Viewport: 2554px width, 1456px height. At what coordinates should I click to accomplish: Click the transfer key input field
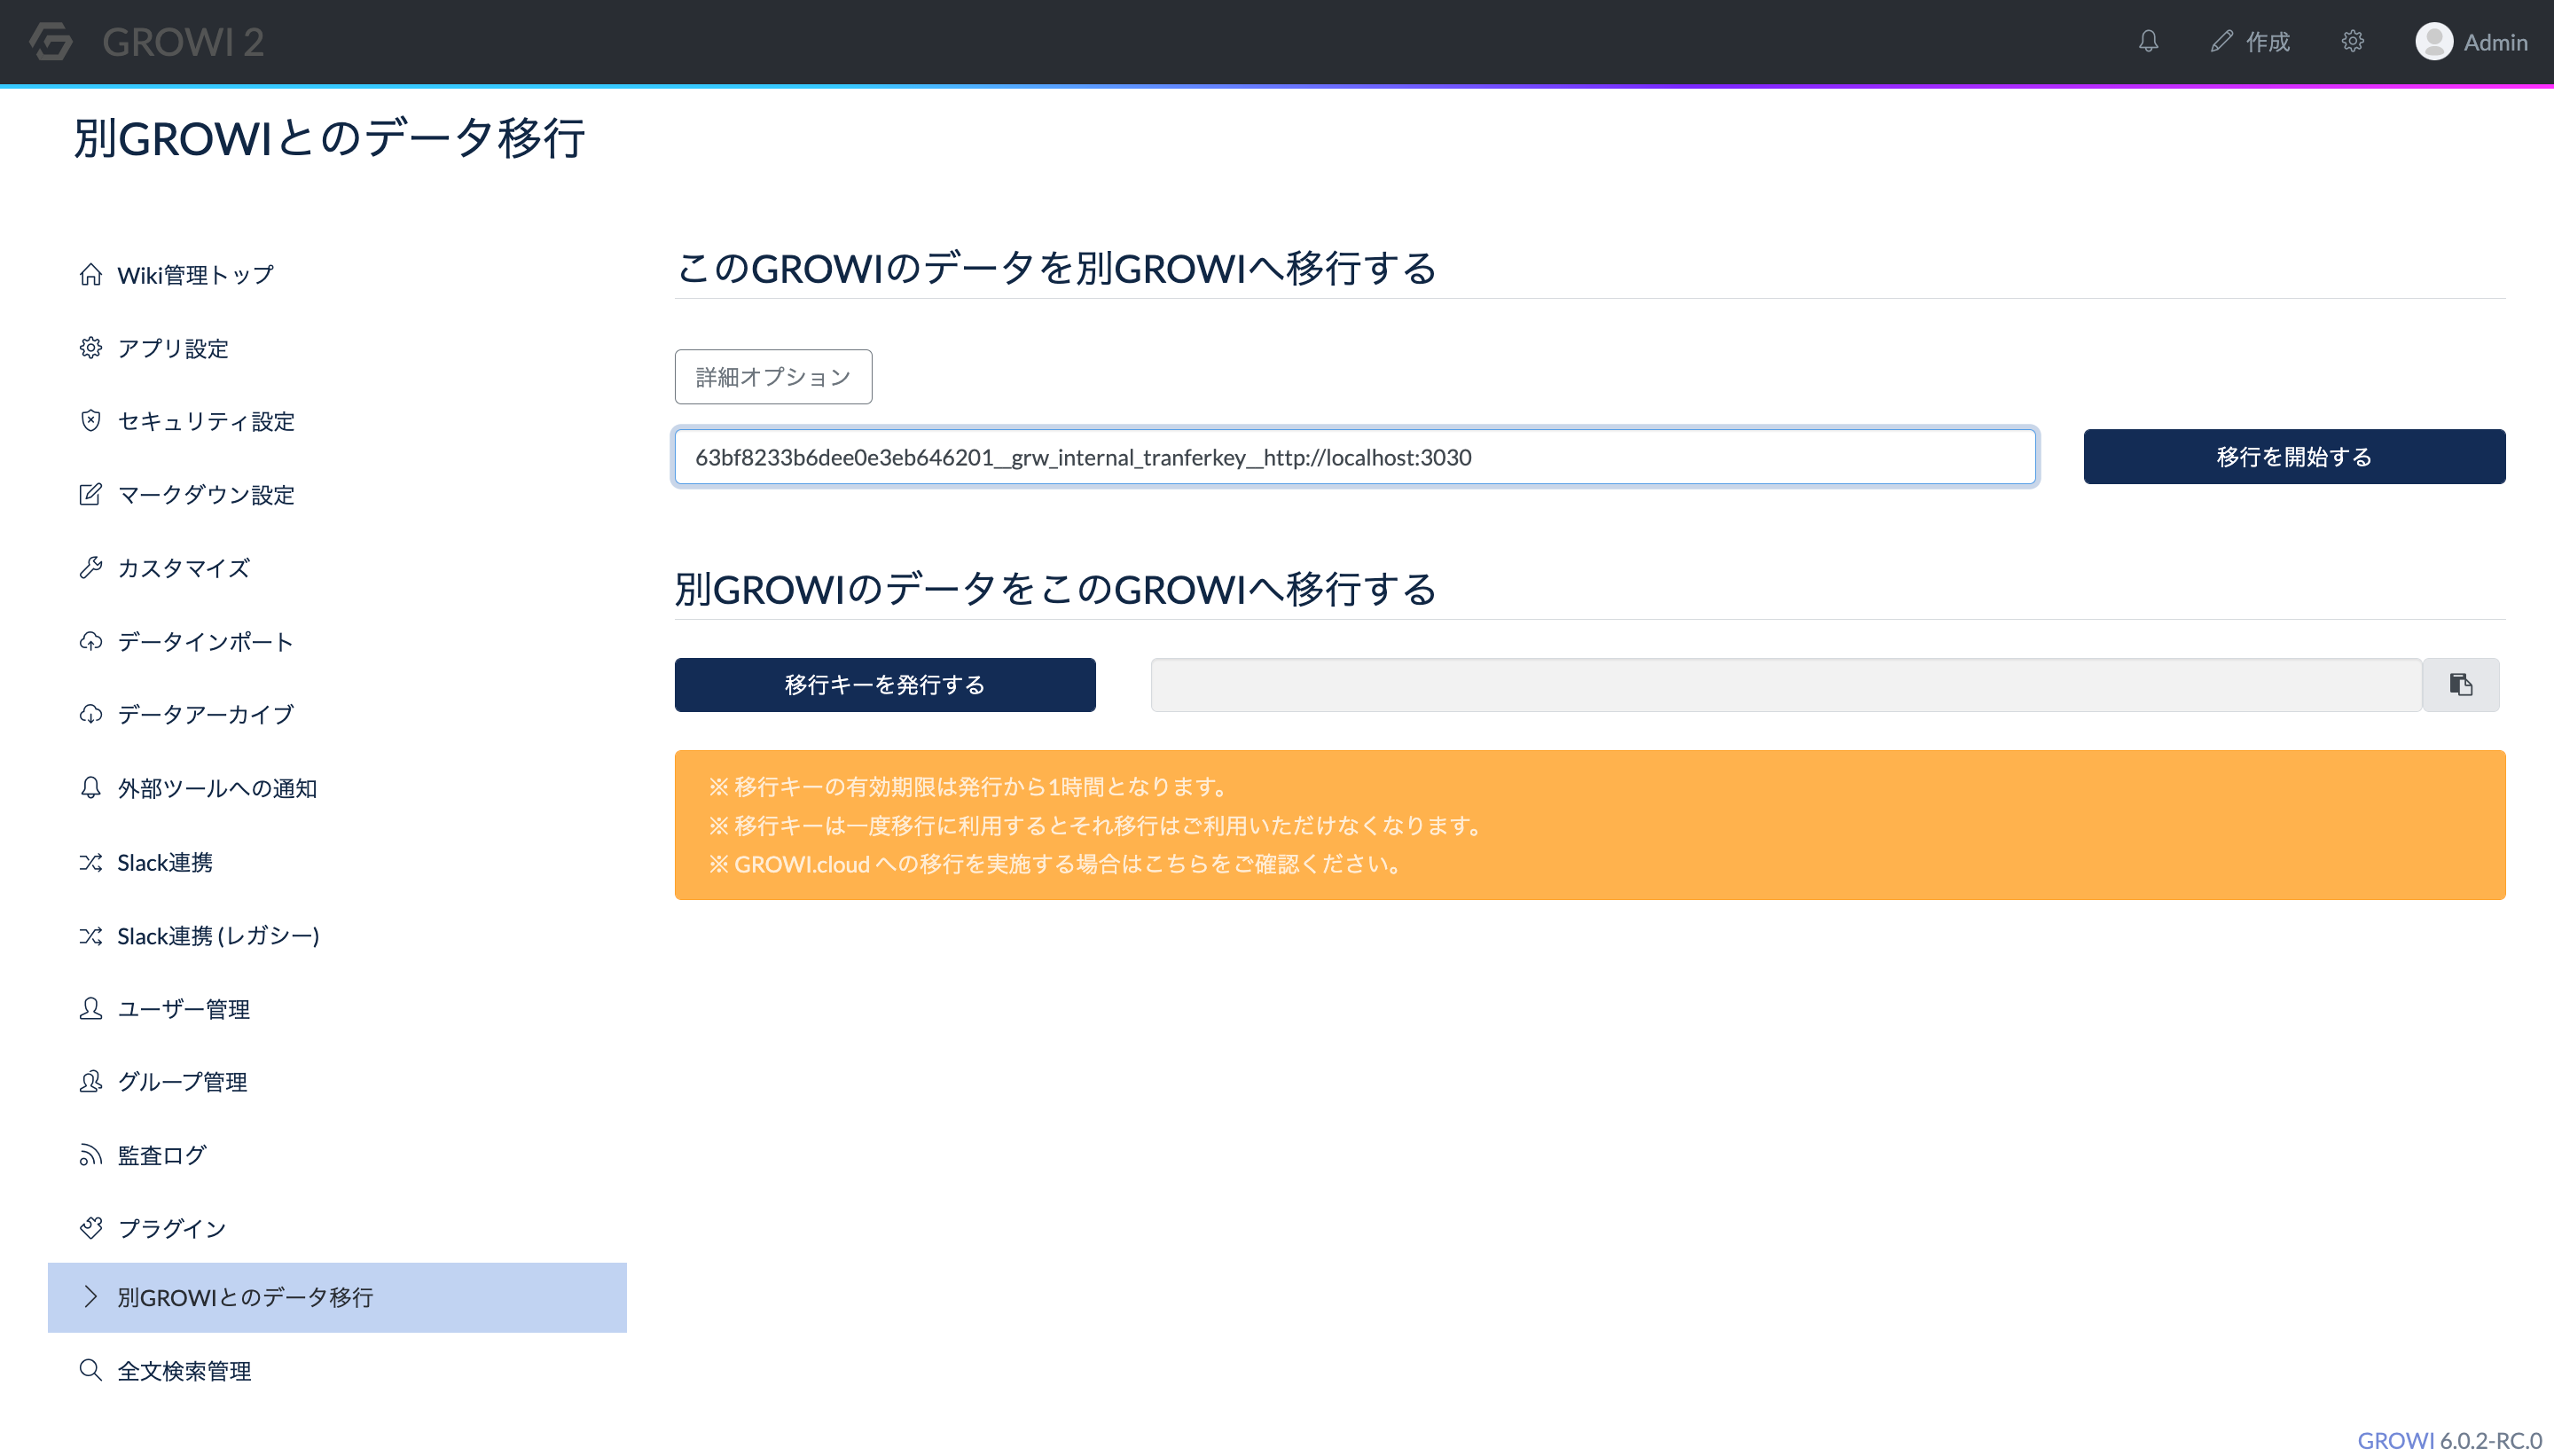pyautogui.click(x=1355, y=457)
